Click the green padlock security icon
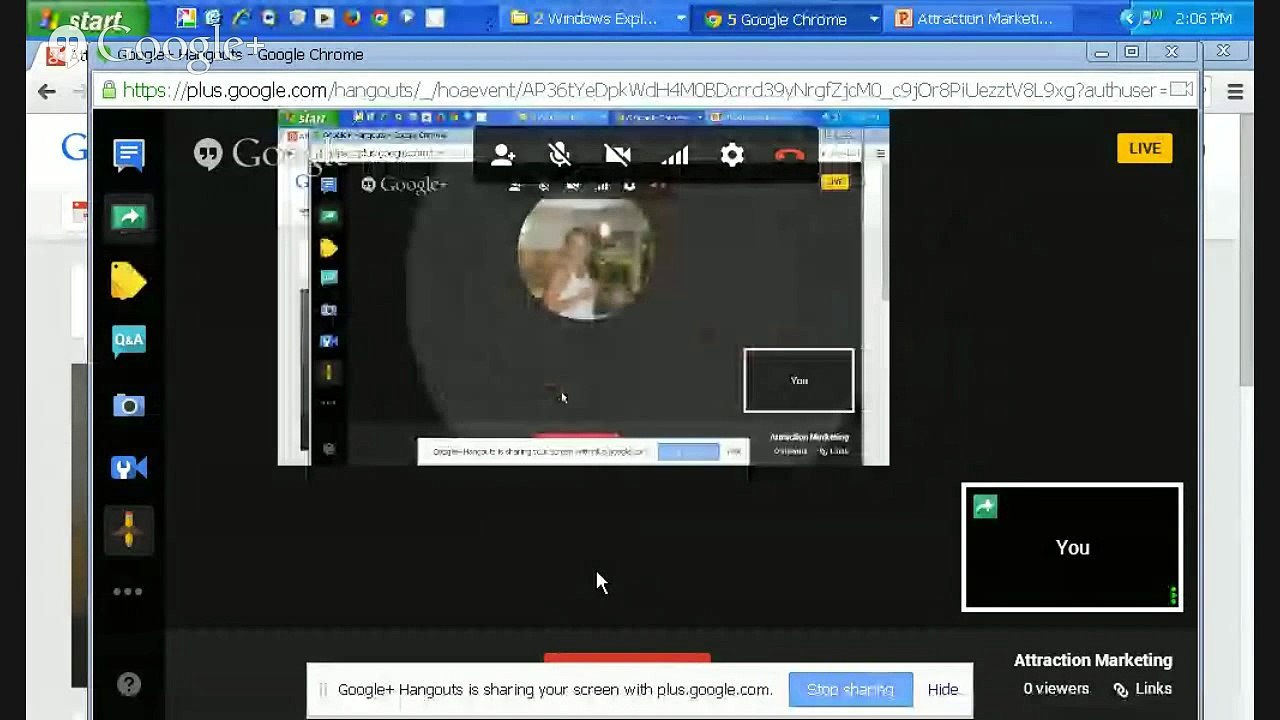1280x720 pixels. [108, 90]
